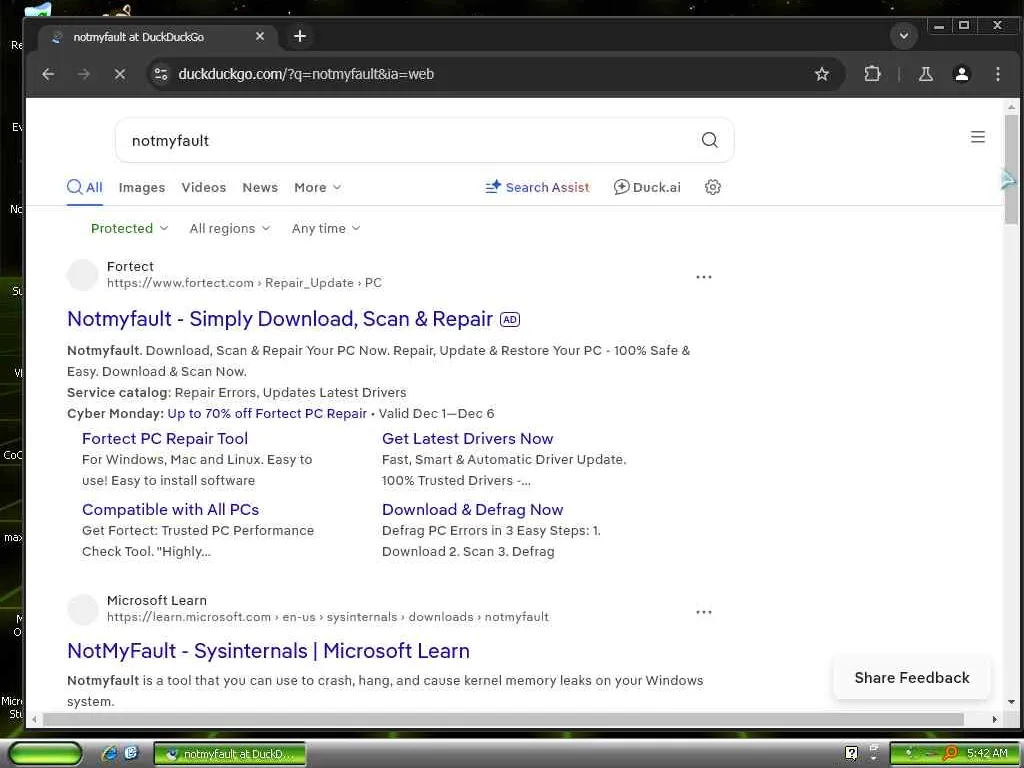Stop loading the page with the X button
1024x768 pixels.
[120, 74]
